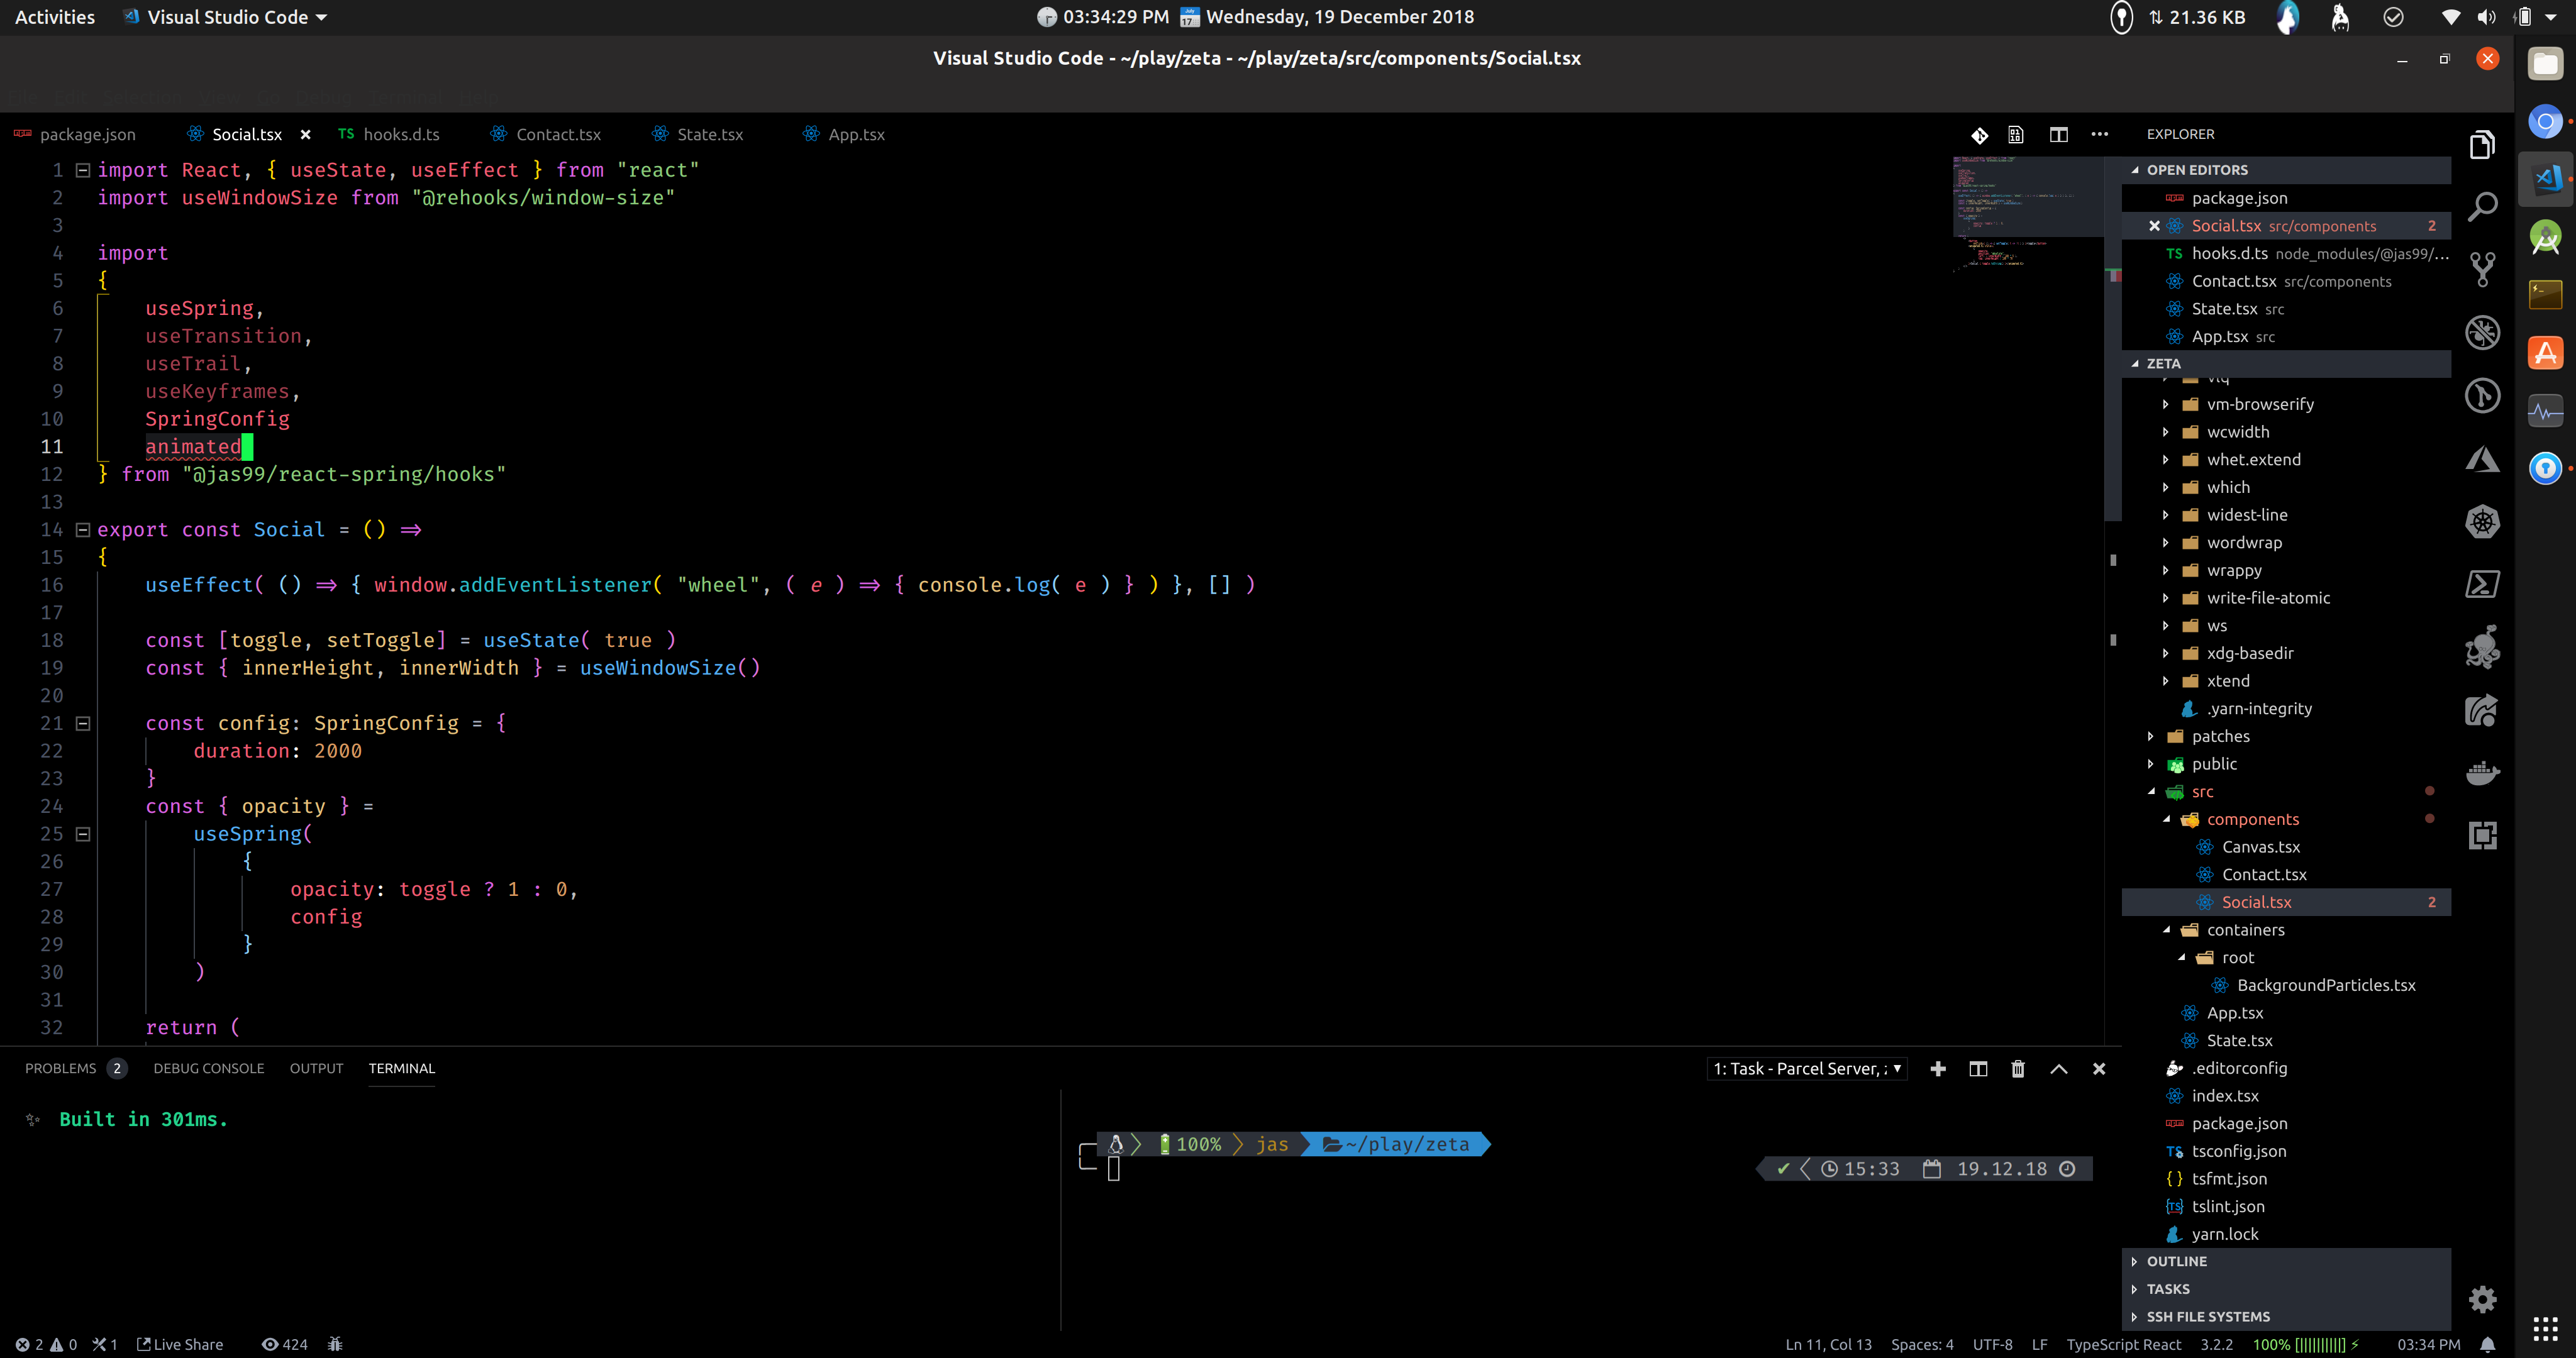Viewport: 2576px width, 1358px height.
Task: Close Social.tsx in Open Editors list
Action: pyautogui.click(x=2153, y=226)
